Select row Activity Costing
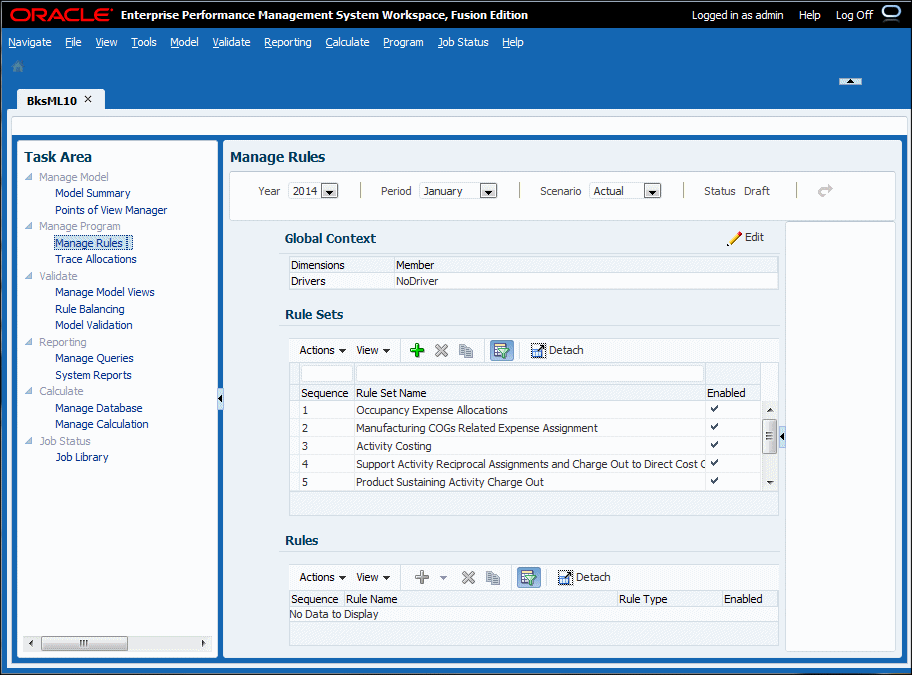This screenshot has width=912, height=675. point(526,446)
